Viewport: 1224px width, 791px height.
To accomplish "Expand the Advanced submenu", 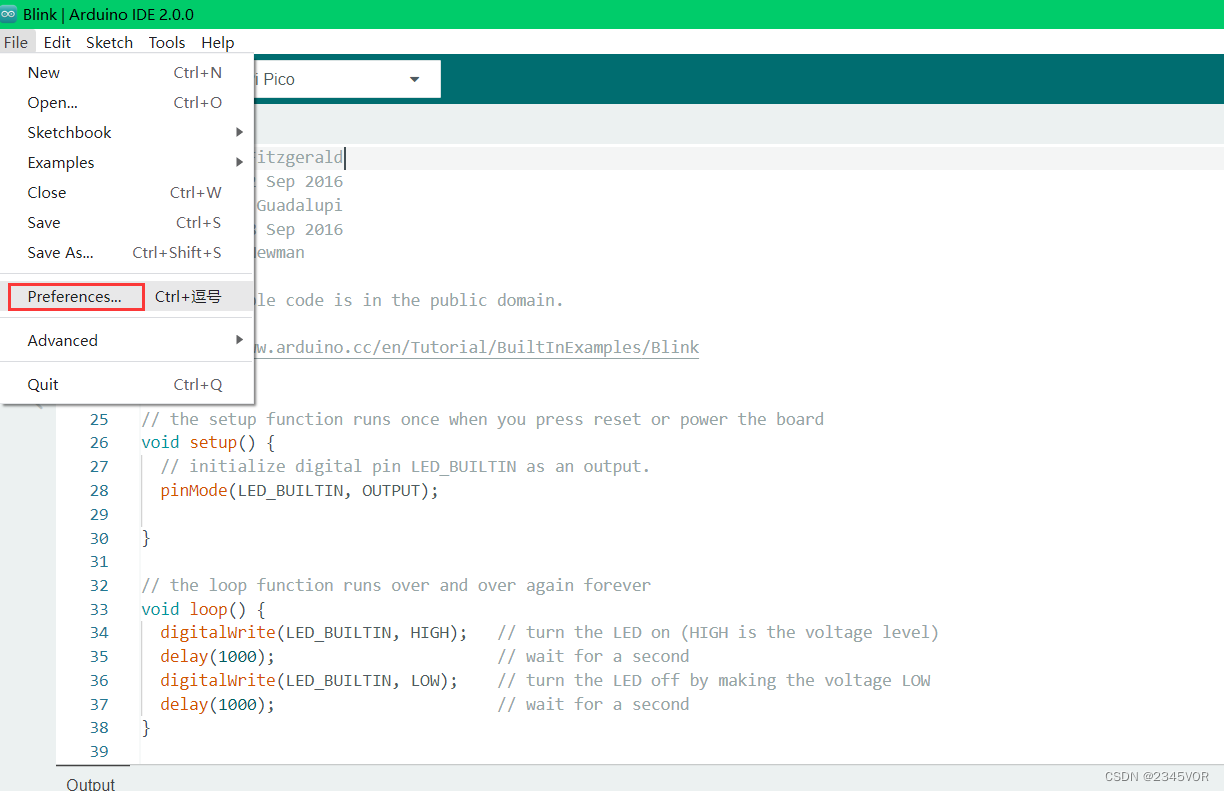I will (127, 340).
